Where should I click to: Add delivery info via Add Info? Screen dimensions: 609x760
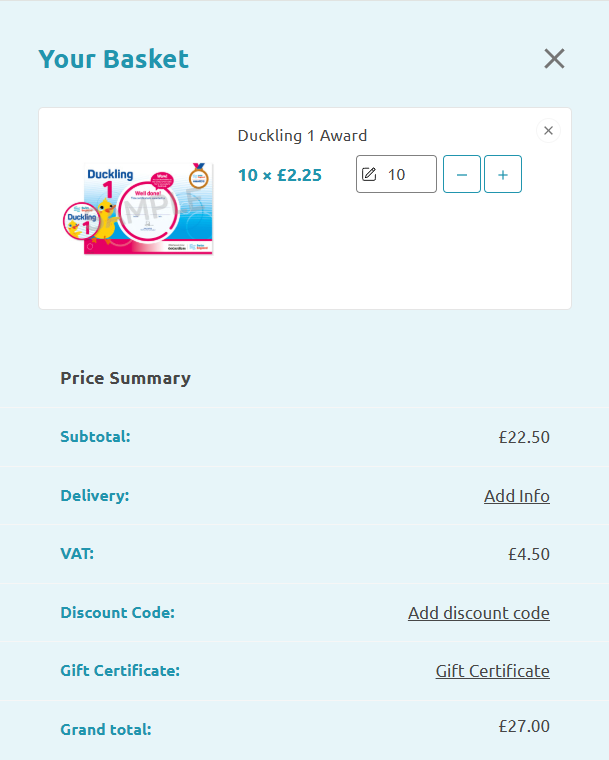[517, 496]
